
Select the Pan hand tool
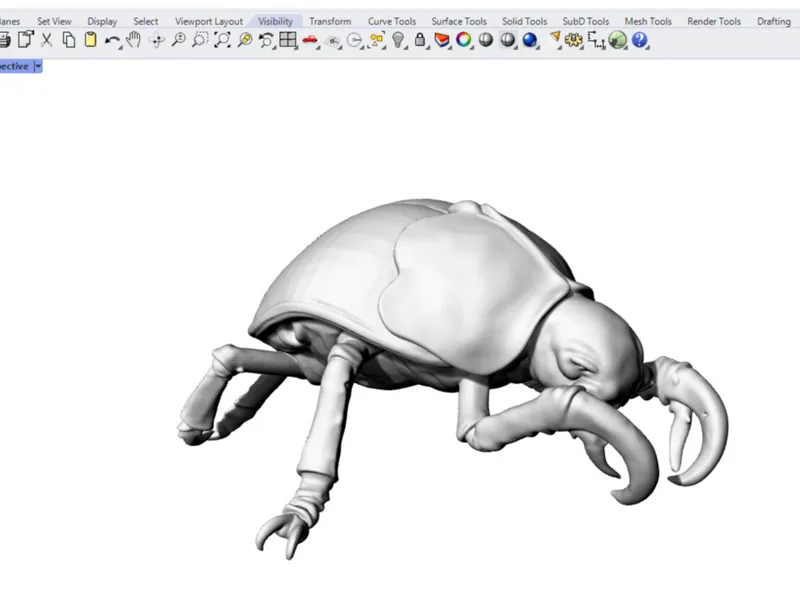coord(134,40)
